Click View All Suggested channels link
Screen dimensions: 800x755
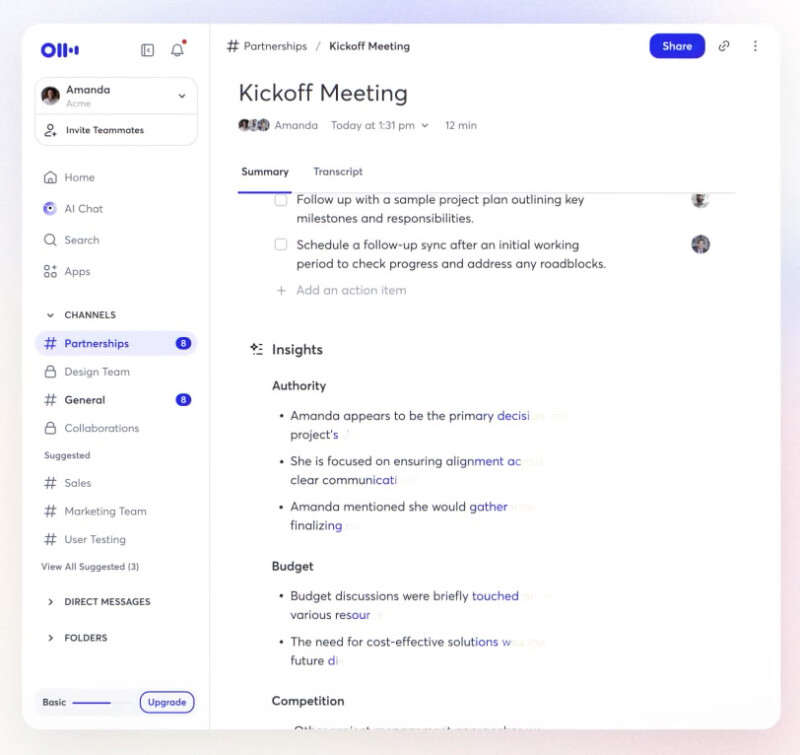point(87,566)
